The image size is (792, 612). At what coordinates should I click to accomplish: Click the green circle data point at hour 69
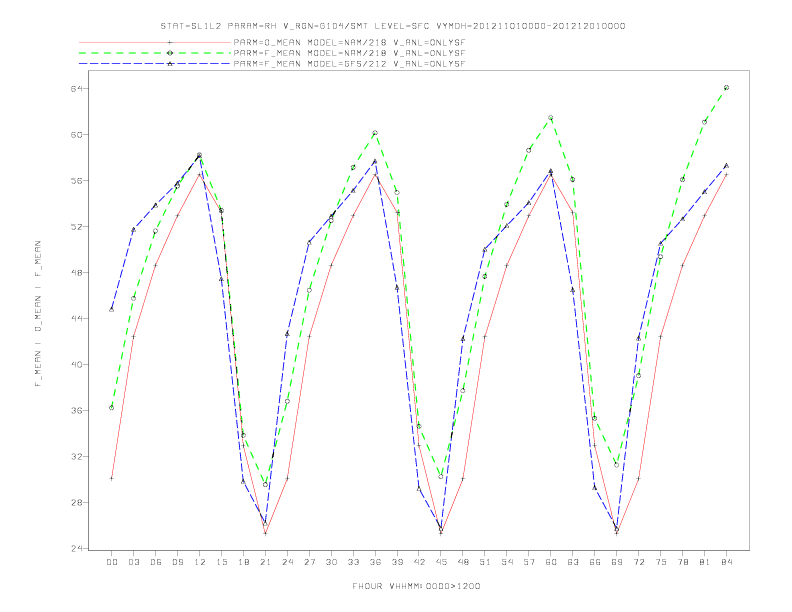pyautogui.click(x=617, y=465)
